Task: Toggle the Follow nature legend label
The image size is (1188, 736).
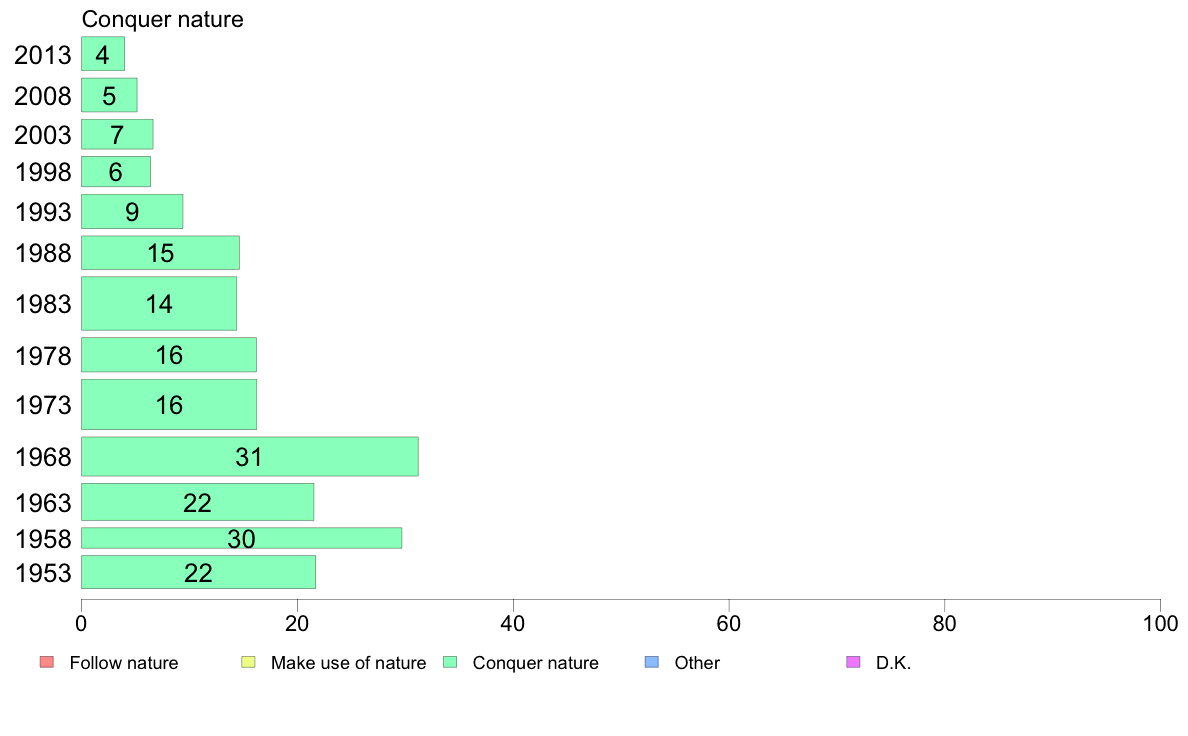Action: click(x=124, y=663)
